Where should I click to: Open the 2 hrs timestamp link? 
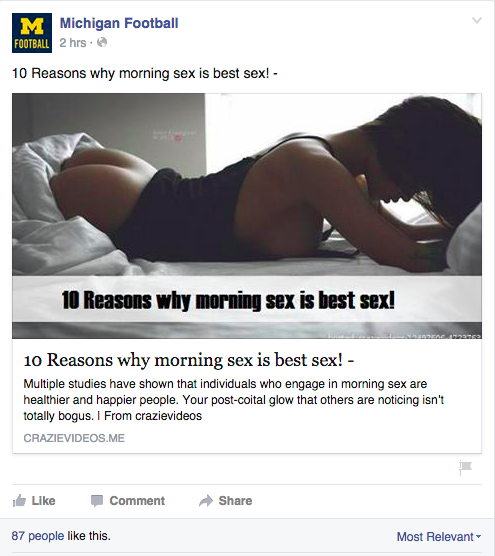tap(73, 43)
